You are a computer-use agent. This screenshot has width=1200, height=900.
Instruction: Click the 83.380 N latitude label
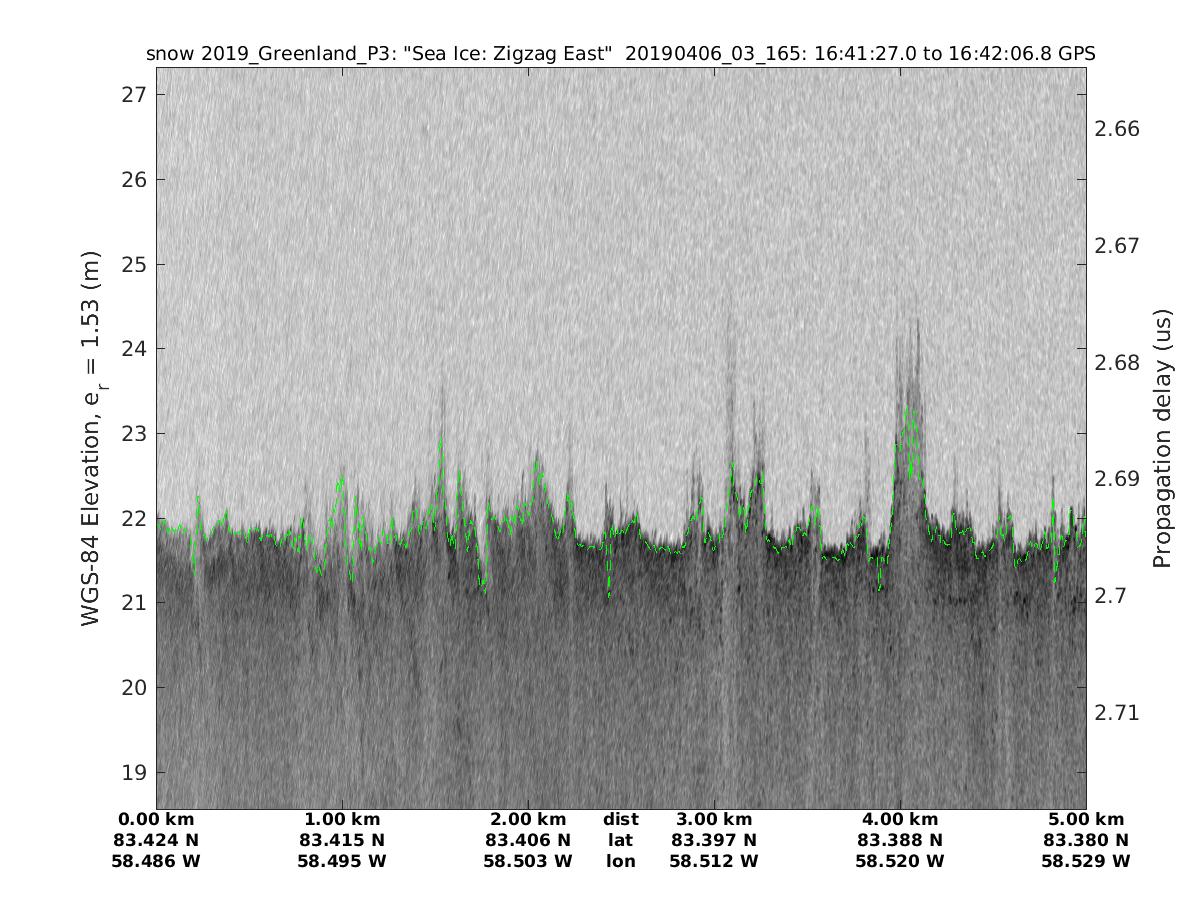coord(1086,840)
